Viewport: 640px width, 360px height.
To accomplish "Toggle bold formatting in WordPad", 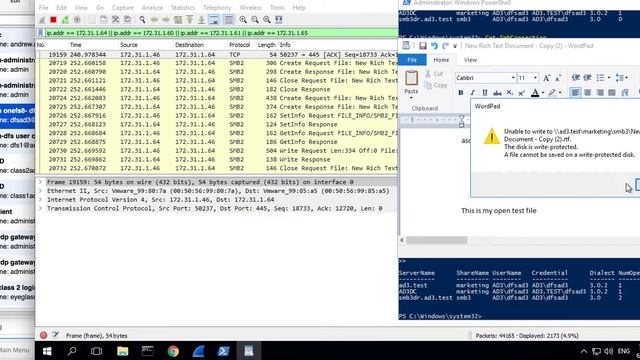I will point(461,93).
